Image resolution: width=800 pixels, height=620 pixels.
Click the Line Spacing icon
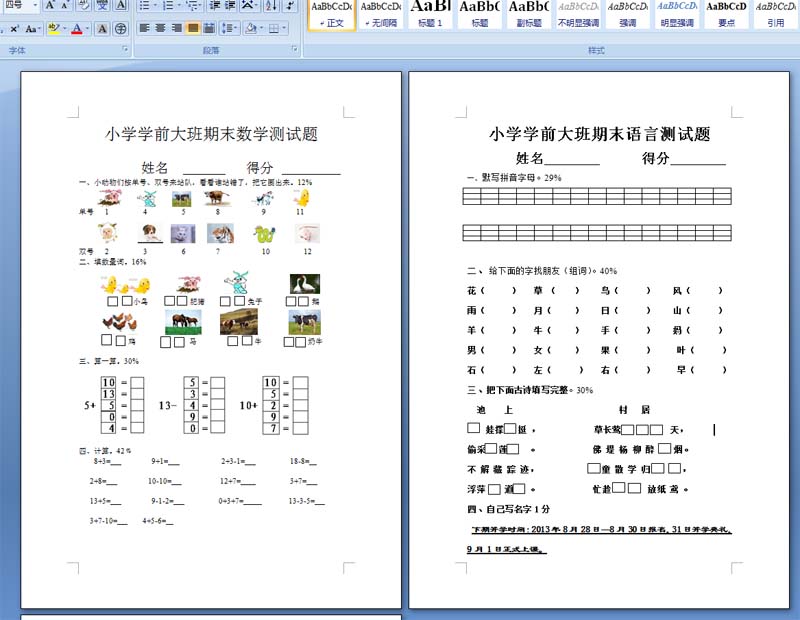(227, 28)
